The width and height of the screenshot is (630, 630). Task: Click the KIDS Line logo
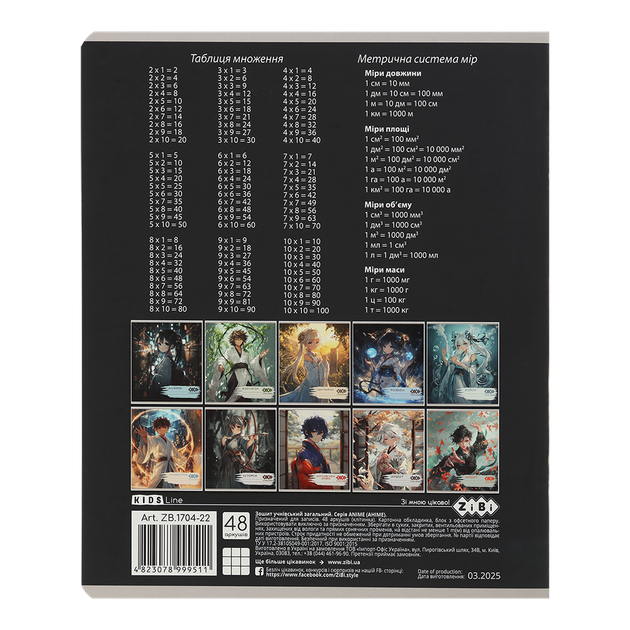pos(157,500)
